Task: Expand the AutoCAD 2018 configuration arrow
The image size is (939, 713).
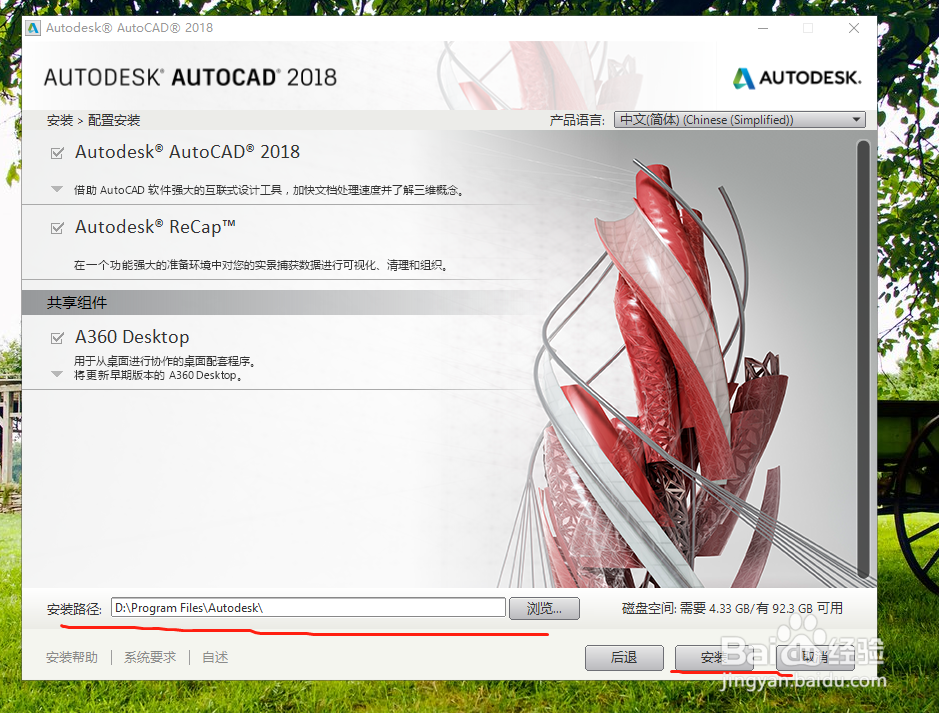Action: tap(57, 189)
